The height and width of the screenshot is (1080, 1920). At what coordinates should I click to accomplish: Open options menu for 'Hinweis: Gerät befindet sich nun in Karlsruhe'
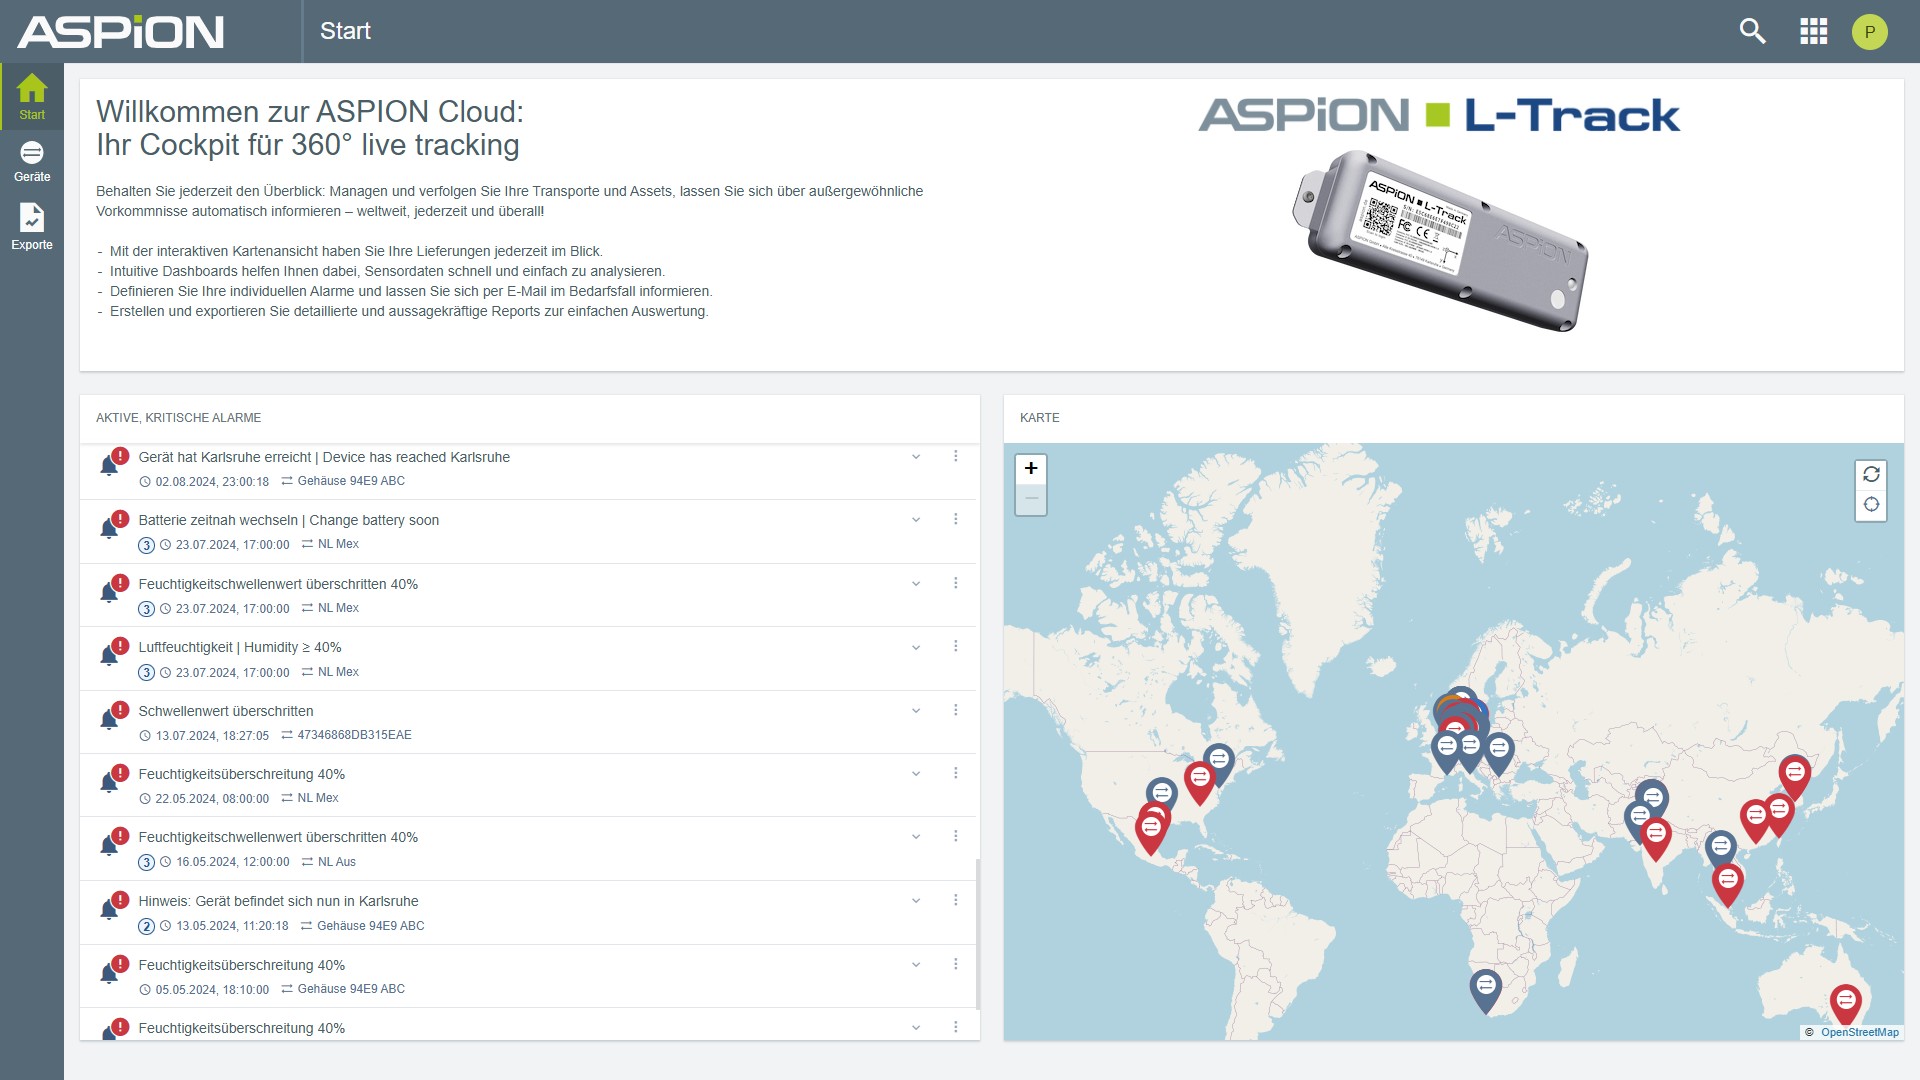coord(956,900)
